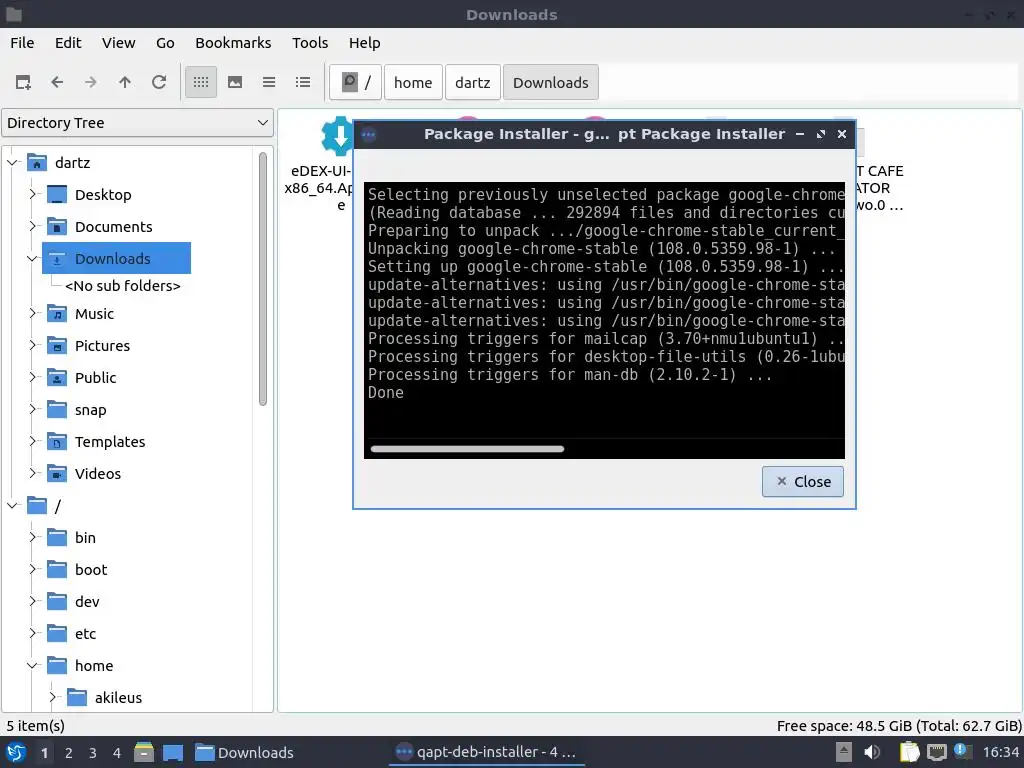The width and height of the screenshot is (1024, 768).
Task: Select the Public folder in tree
Action: click(x=82, y=377)
